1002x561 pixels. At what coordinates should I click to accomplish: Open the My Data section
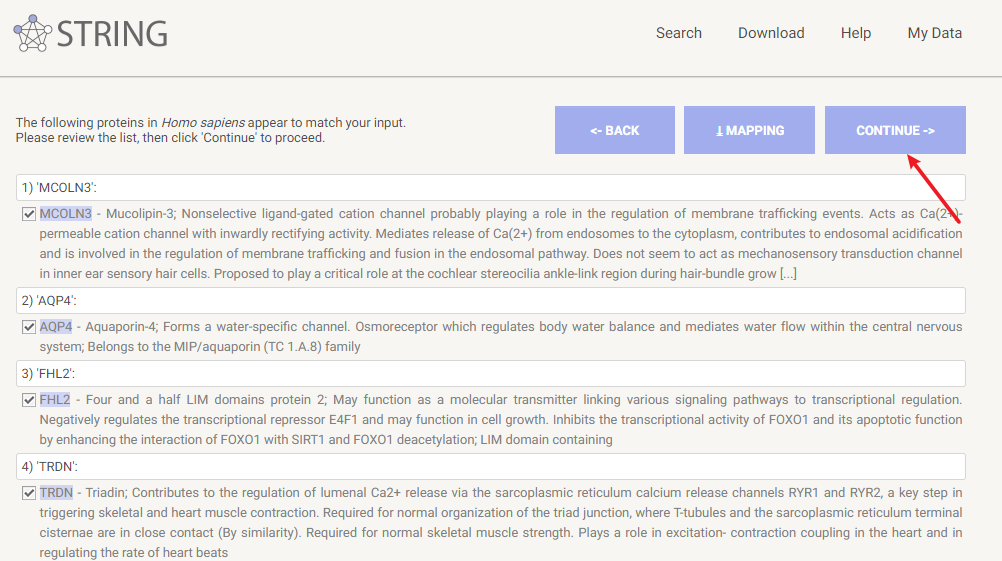click(x=934, y=33)
